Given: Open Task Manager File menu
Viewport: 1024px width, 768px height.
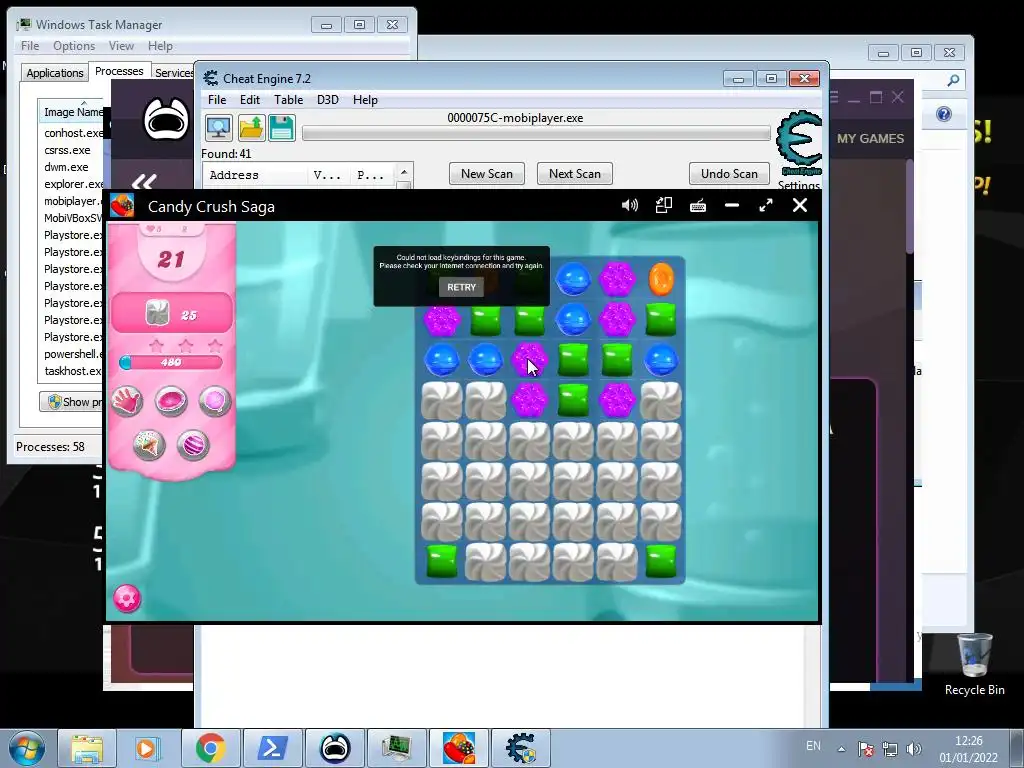Looking at the screenshot, I should point(29,46).
